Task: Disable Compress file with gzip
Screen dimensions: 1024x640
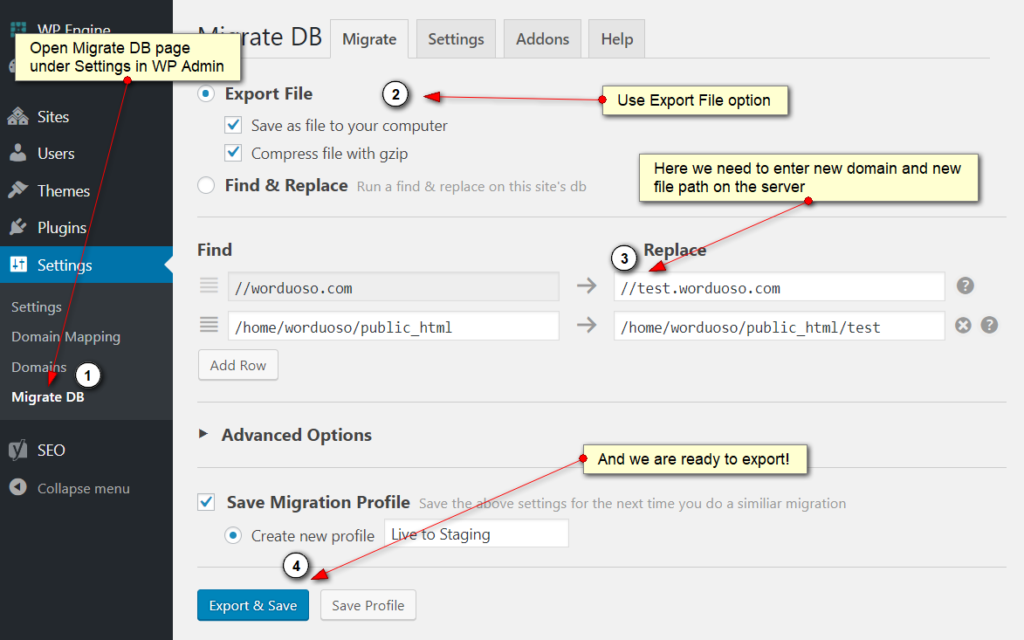Action: (233, 153)
